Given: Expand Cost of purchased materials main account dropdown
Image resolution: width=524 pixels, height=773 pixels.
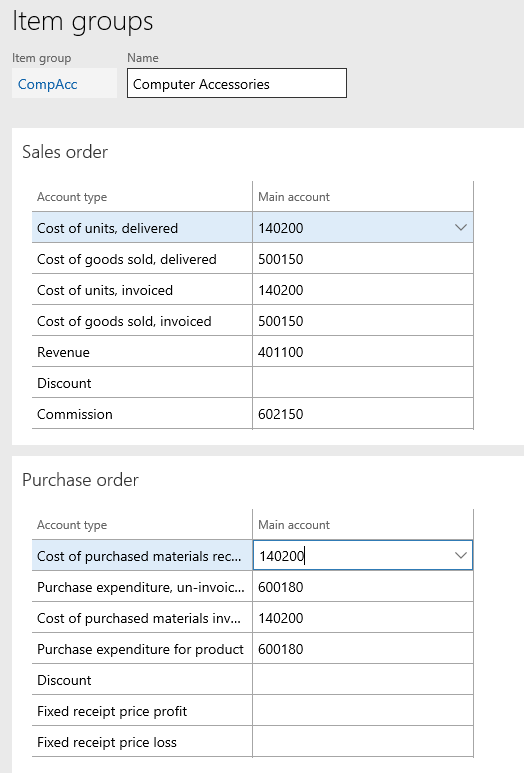Looking at the screenshot, I should click(460, 555).
